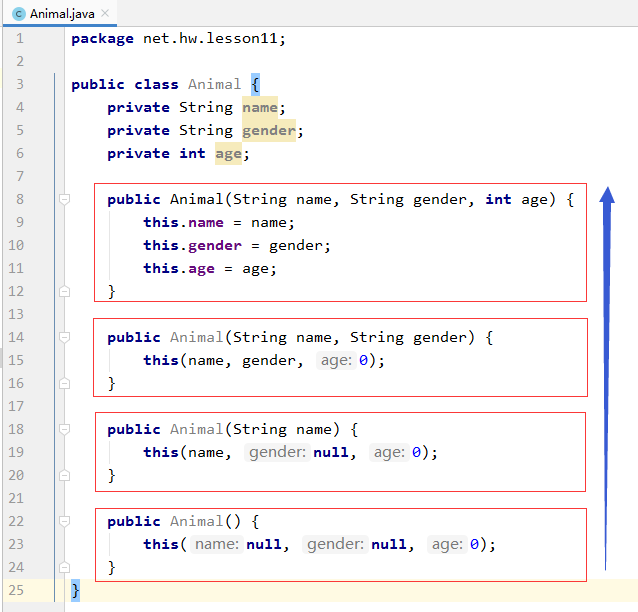638x612 pixels.
Task: Click line number 25 in the gutter
Action: click(x=16, y=590)
